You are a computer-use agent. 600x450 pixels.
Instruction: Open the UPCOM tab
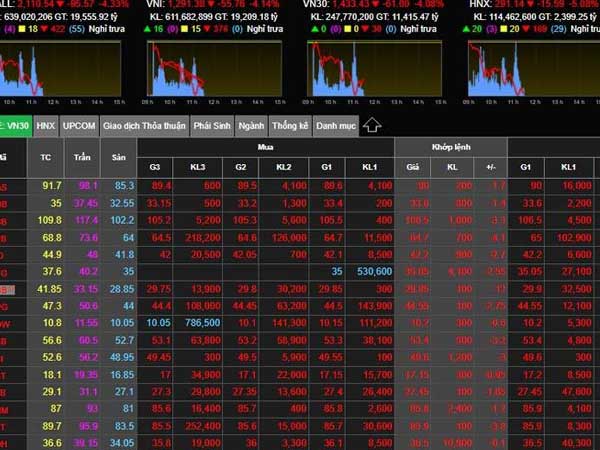[x=79, y=126]
